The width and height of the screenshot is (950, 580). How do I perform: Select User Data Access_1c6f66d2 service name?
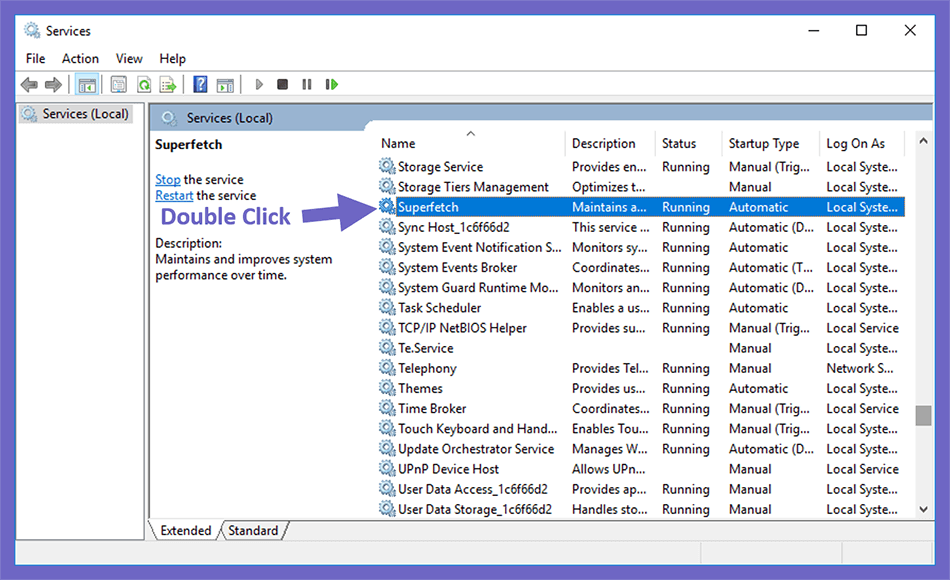pyautogui.click(x=473, y=489)
